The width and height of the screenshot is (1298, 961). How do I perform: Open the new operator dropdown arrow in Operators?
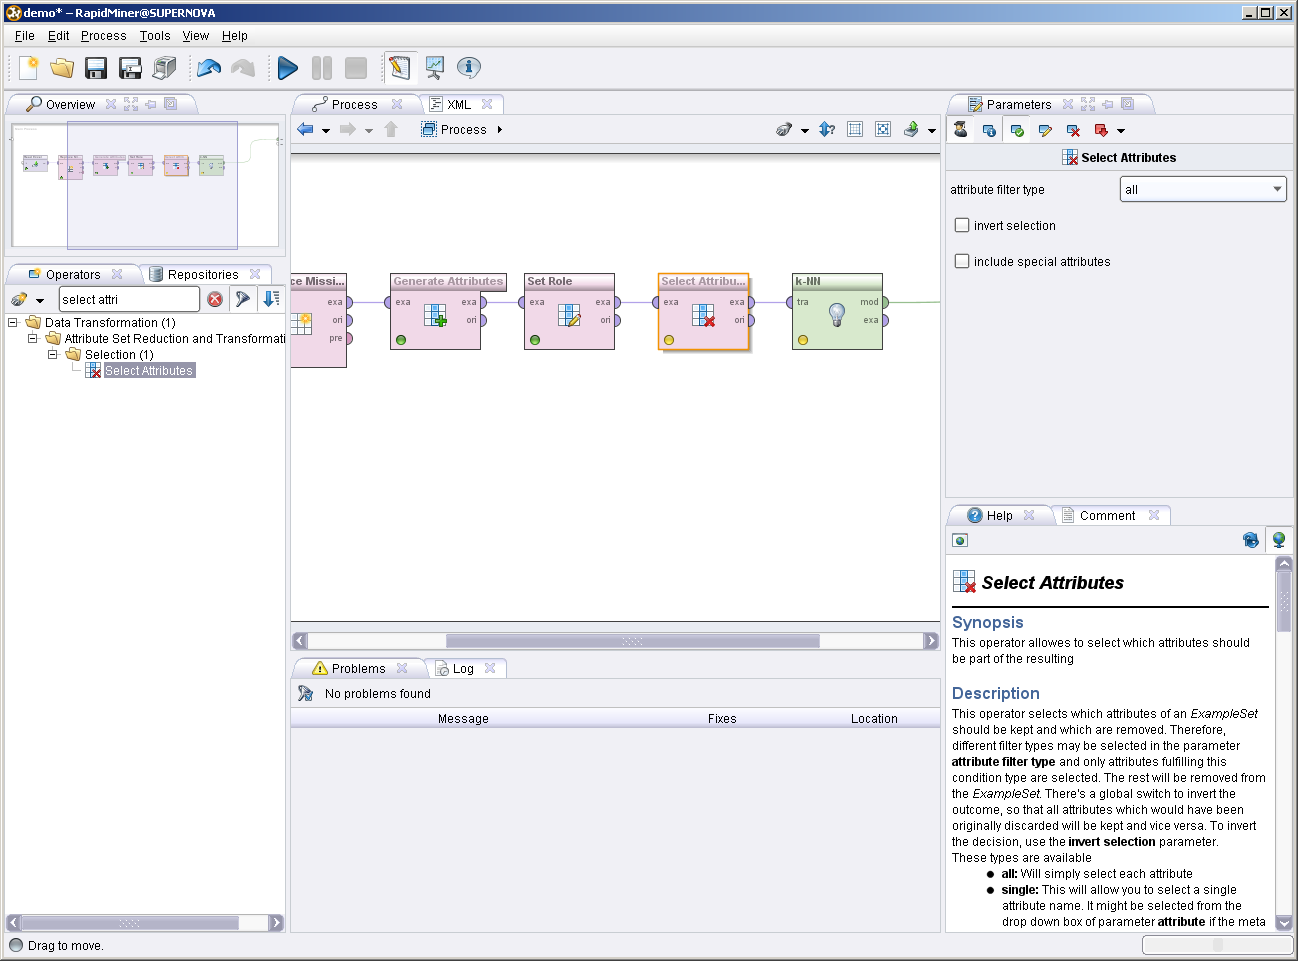(40, 300)
